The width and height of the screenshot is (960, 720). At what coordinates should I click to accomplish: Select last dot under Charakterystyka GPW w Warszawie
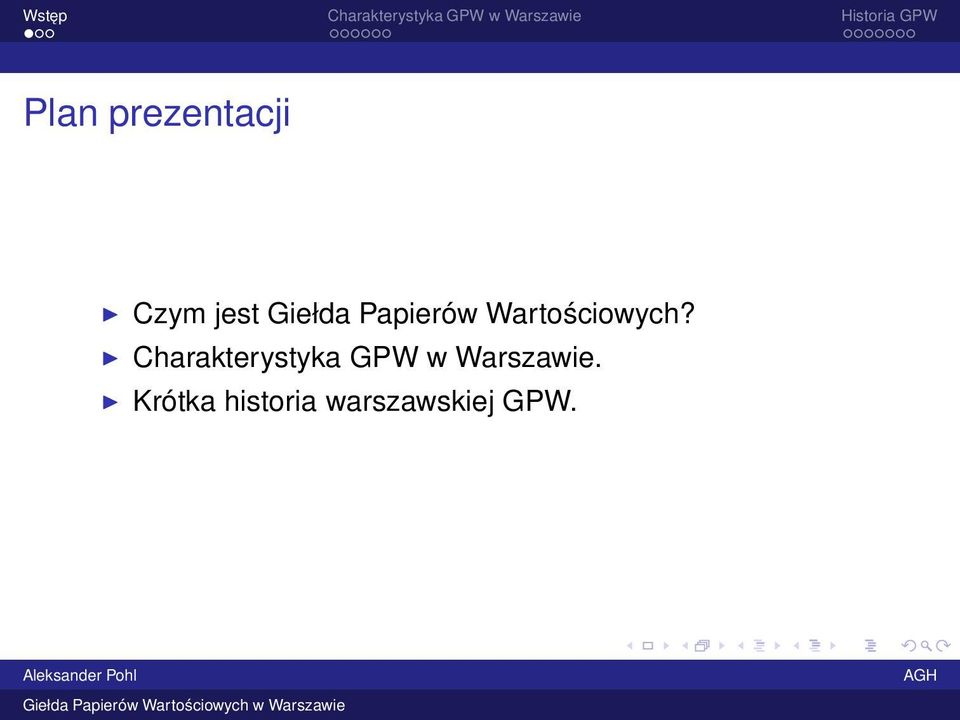click(x=386, y=34)
